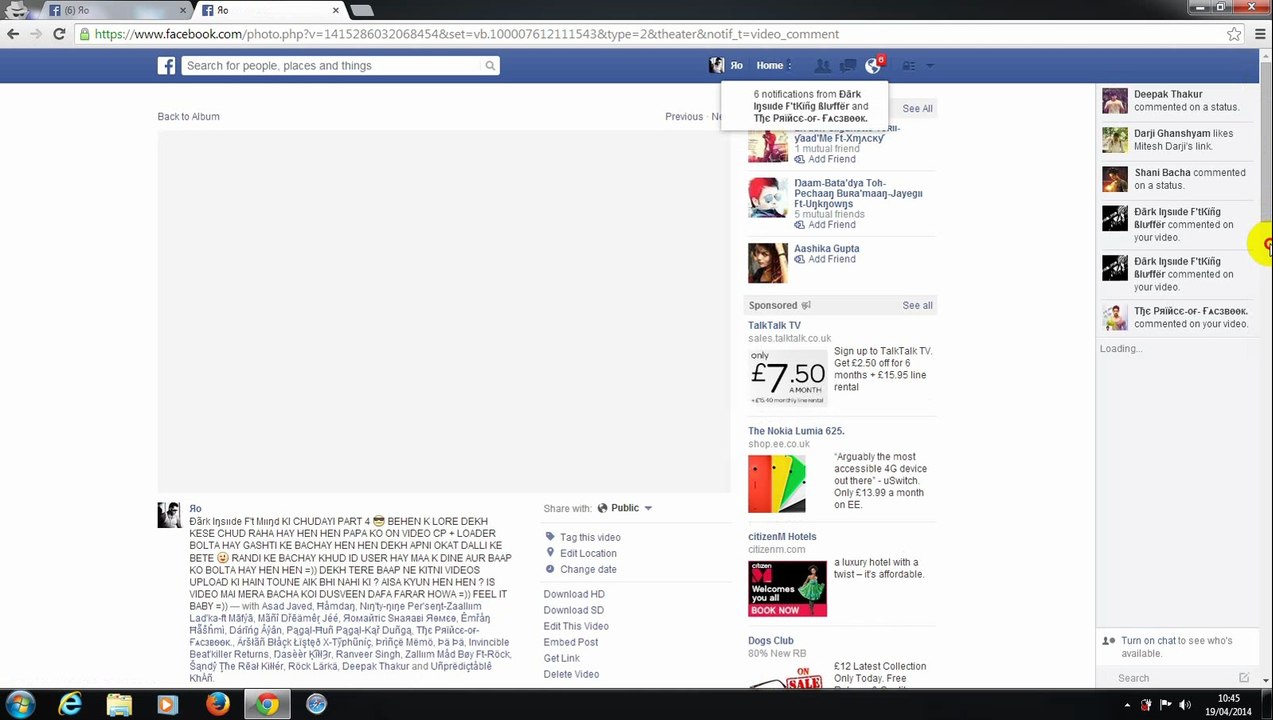Click the Action Center flag icon
The height and width of the screenshot is (720, 1273).
point(1163,705)
